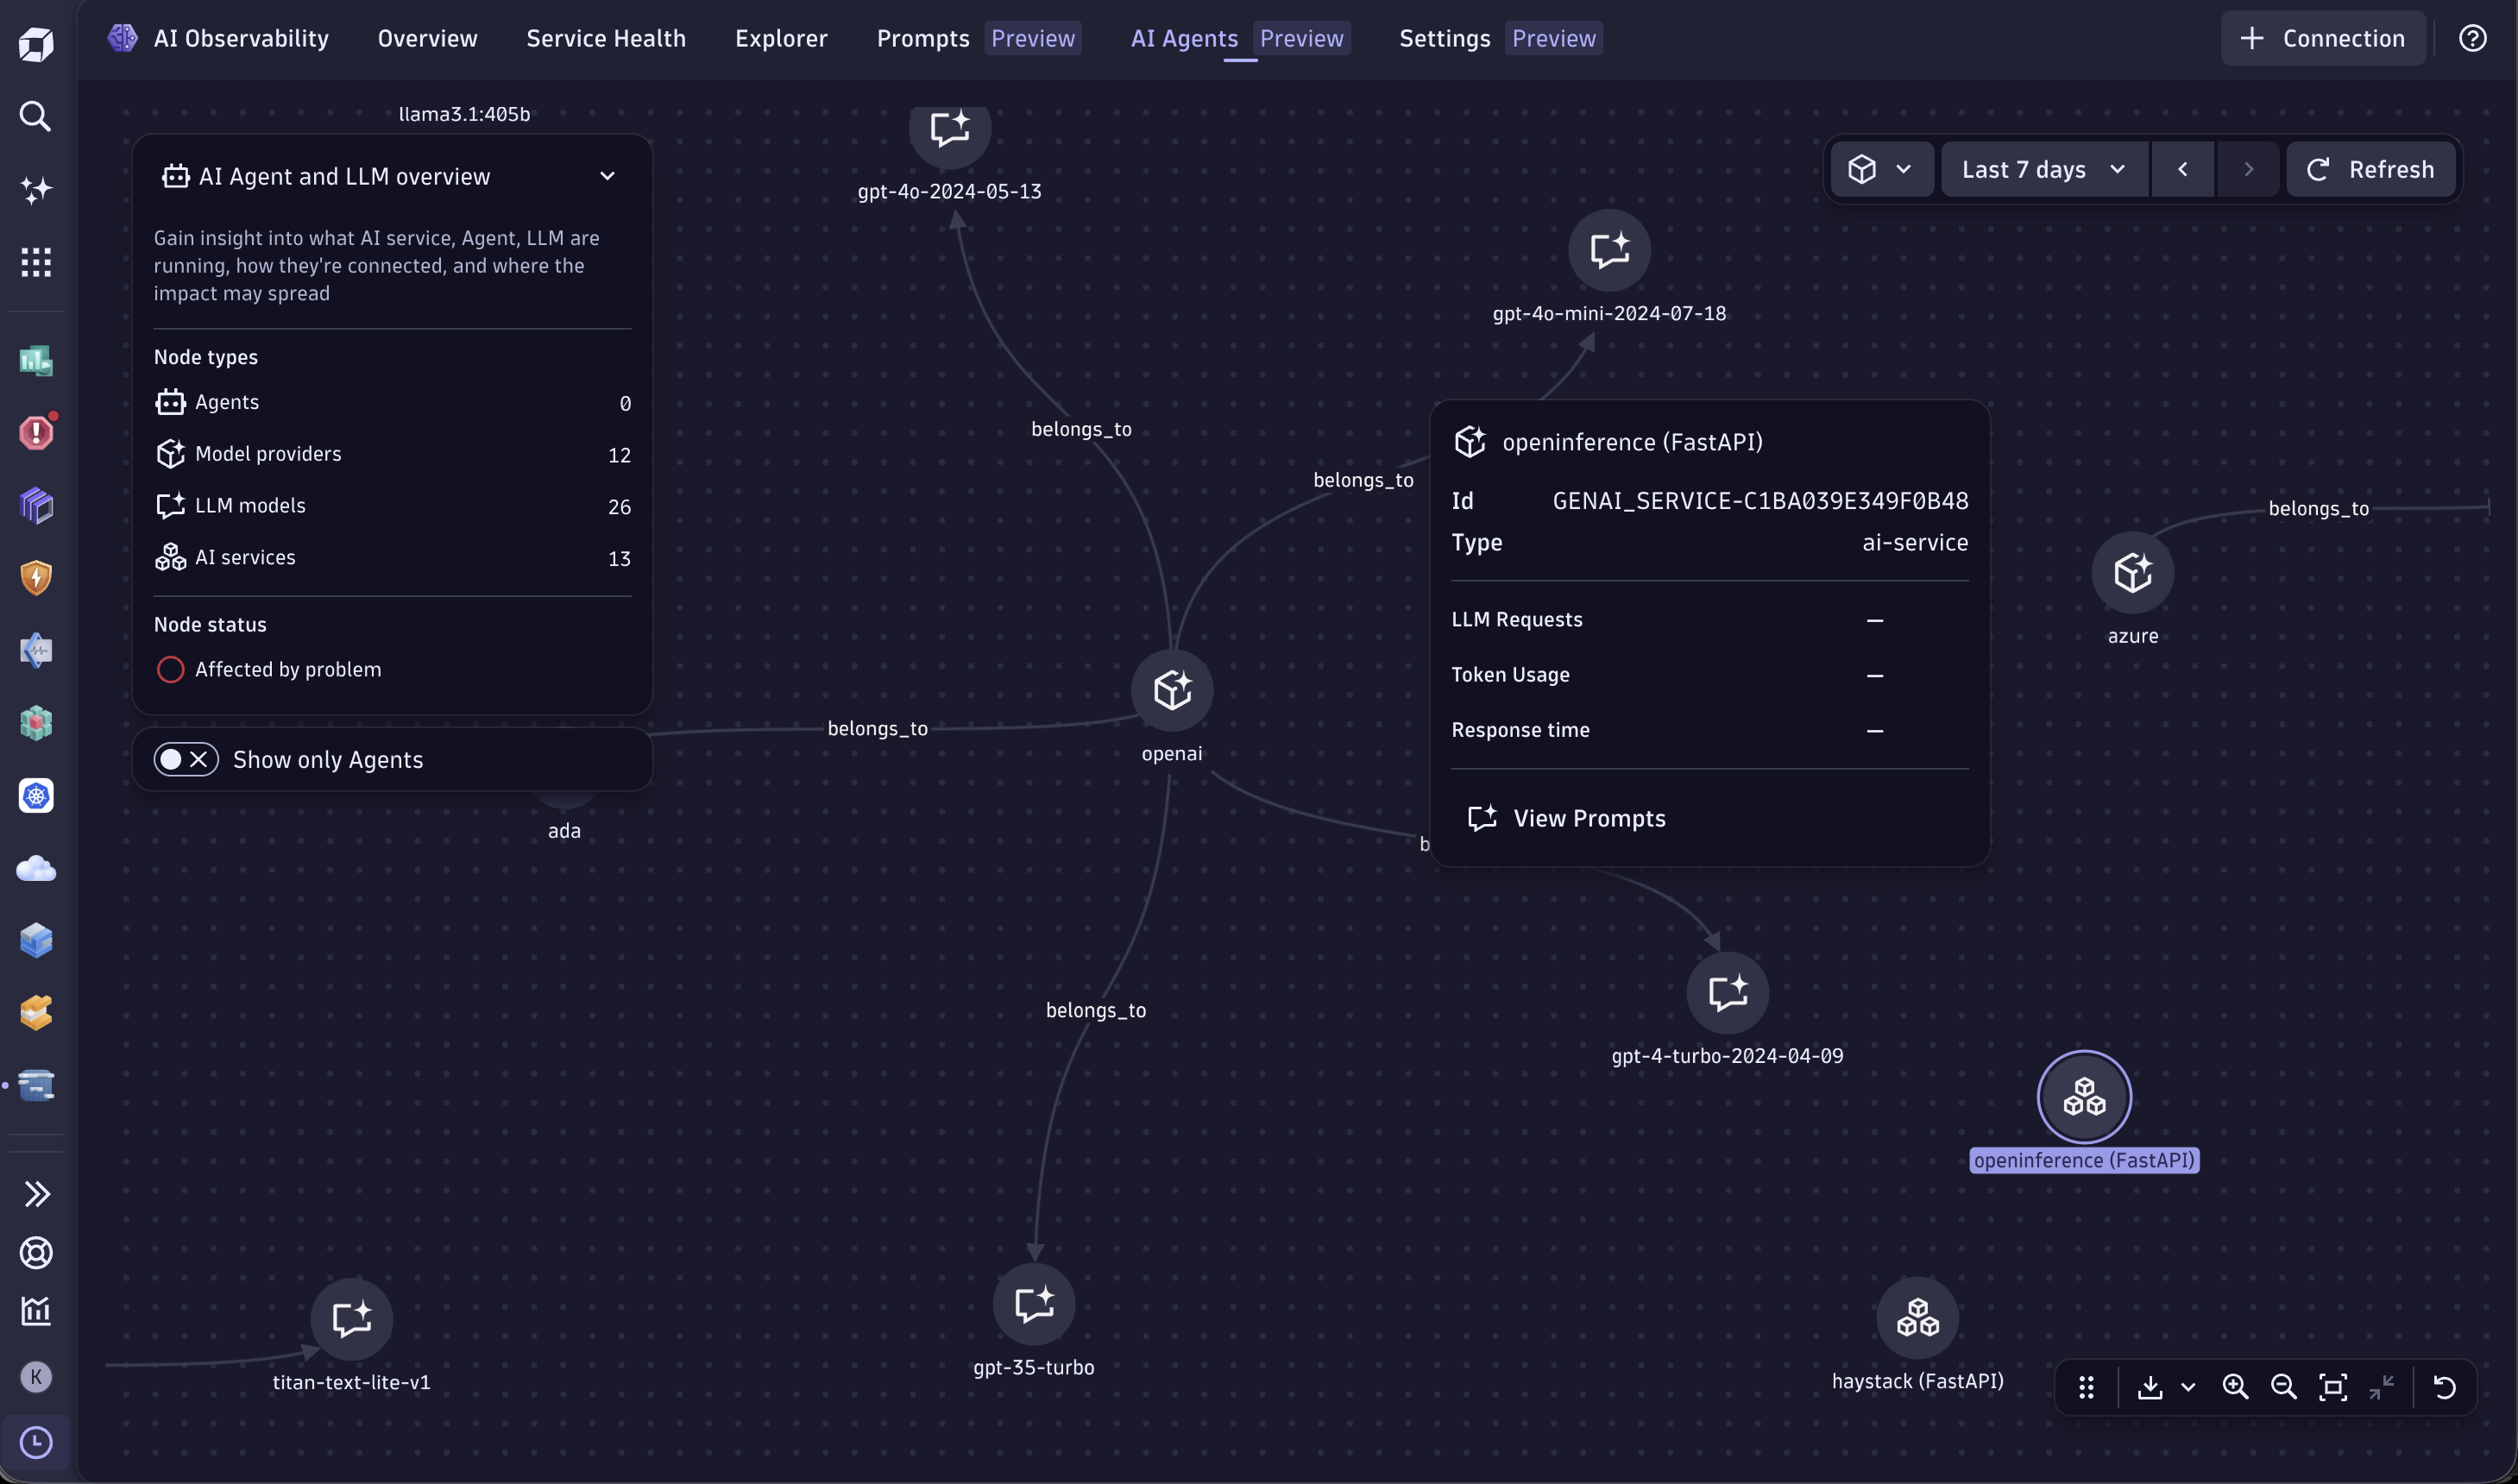This screenshot has height=1484, width=2518.
Task: Click the Connection button
Action: (x=2324, y=38)
